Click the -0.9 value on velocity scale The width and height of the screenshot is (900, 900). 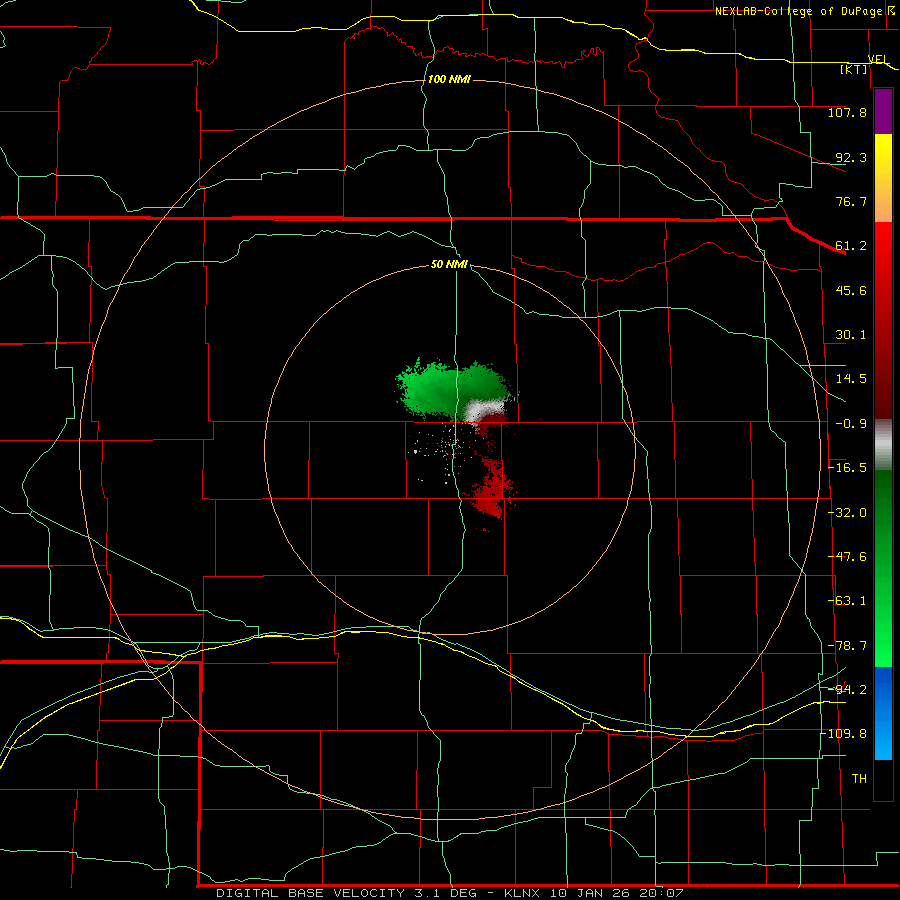(851, 424)
